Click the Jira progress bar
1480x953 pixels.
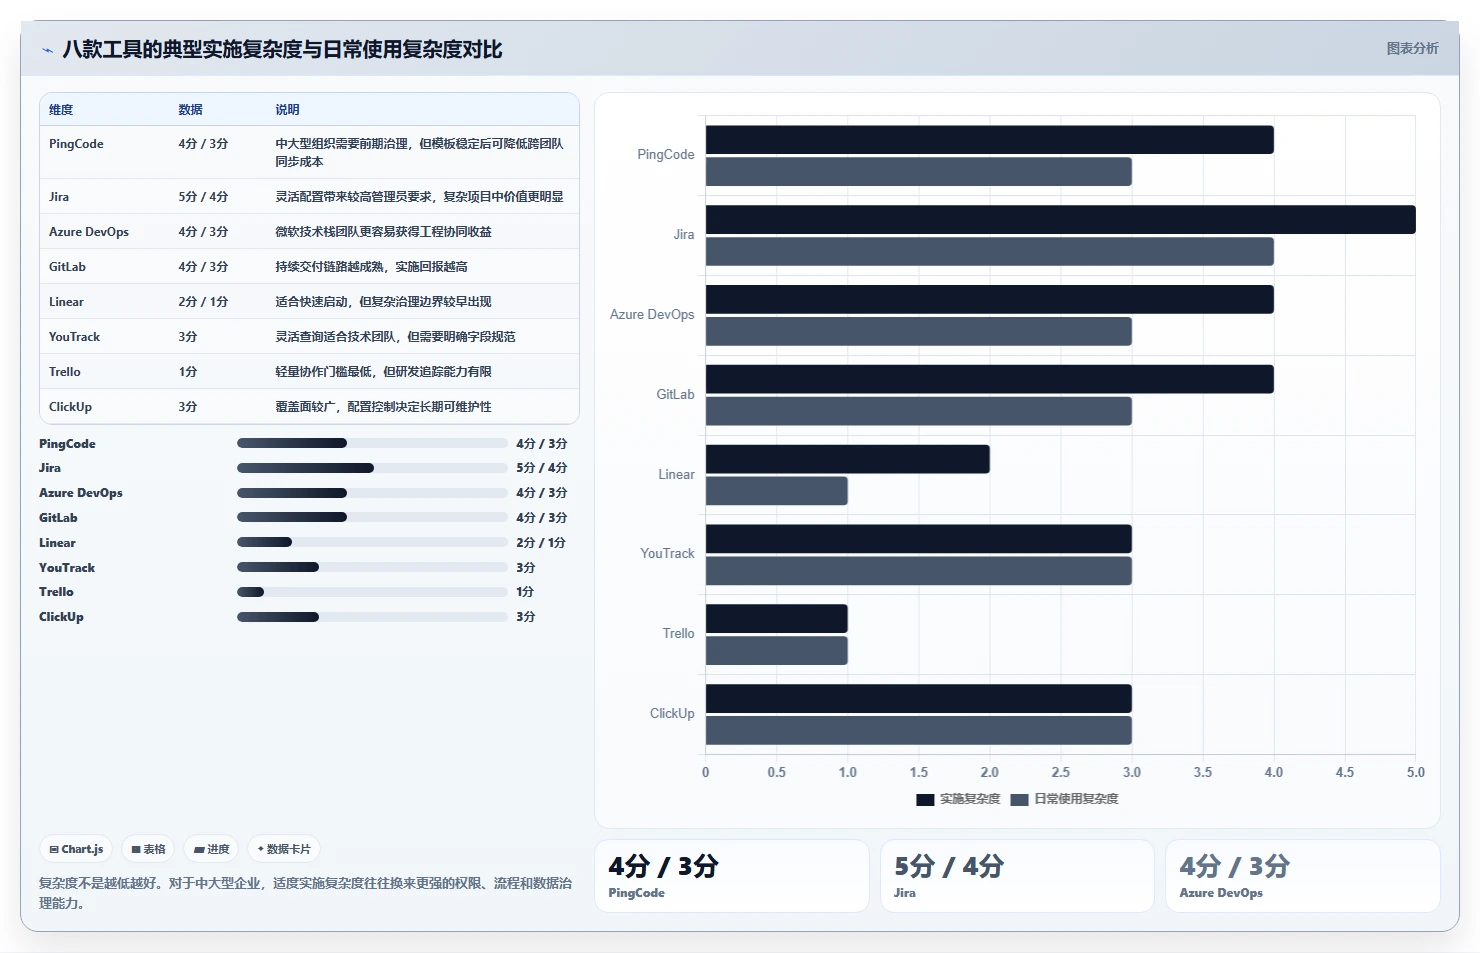coord(372,468)
